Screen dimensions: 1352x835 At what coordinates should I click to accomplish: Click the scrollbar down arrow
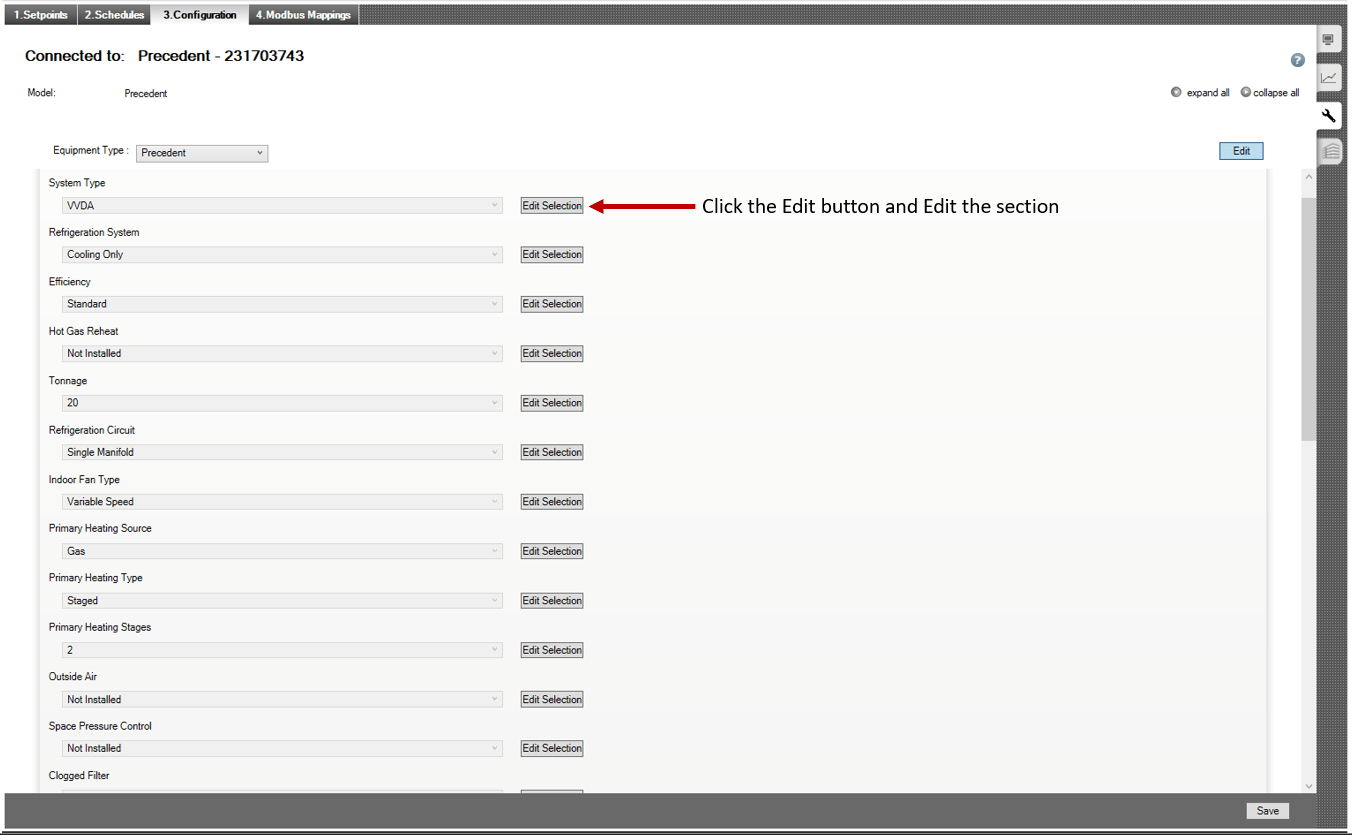coord(1309,786)
